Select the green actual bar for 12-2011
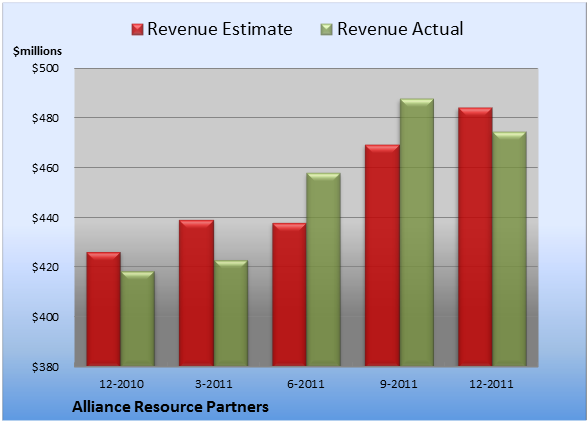Viewport: 588px width, 422px height. tap(509, 249)
